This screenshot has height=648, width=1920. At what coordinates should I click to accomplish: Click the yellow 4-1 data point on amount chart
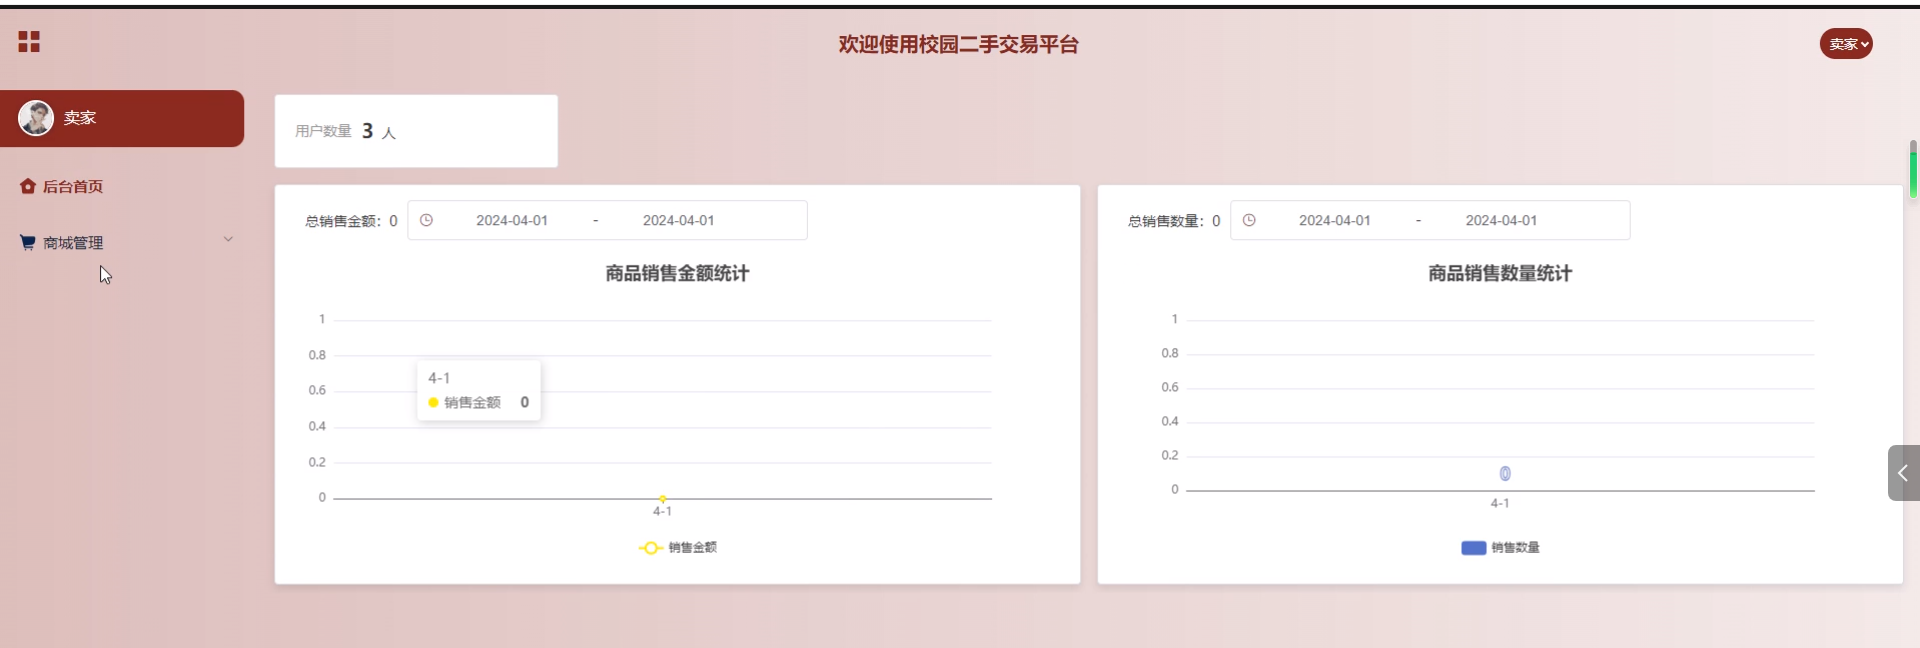(x=663, y=498)
